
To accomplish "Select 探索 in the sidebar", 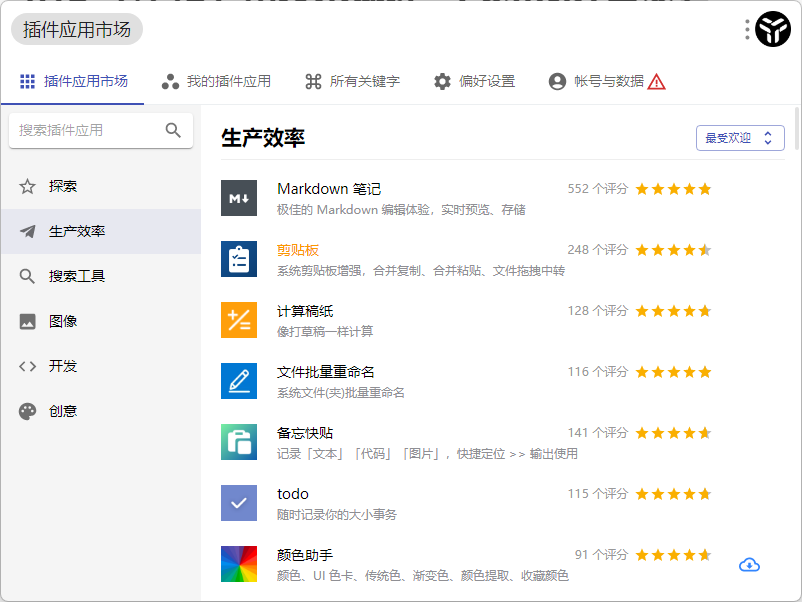I will [x=62, y=186].
